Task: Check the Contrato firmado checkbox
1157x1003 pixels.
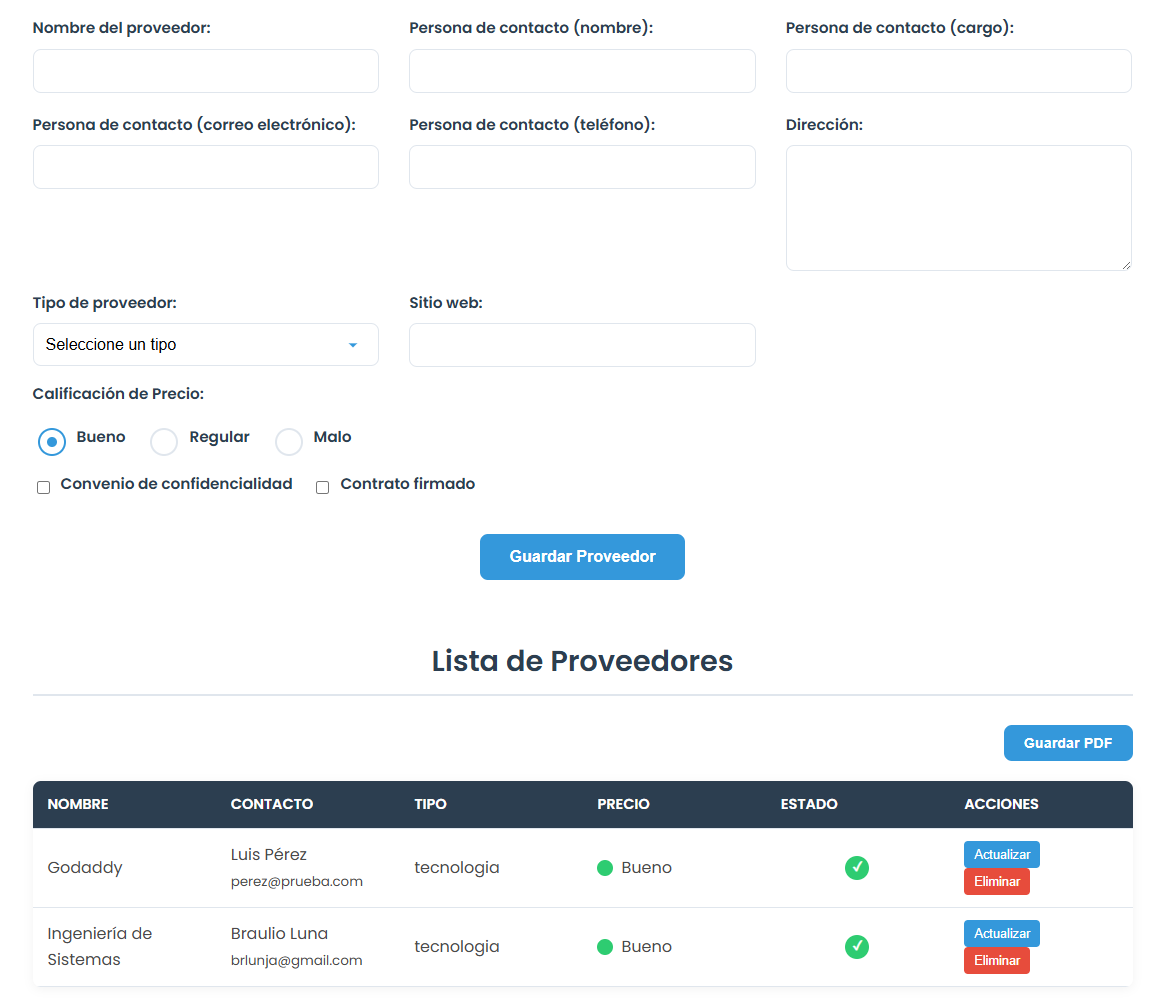Action: 322,487
